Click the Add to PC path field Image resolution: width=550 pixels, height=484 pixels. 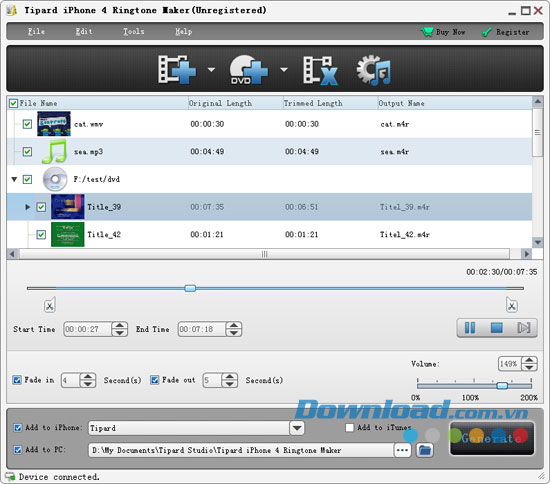point(241,450)
